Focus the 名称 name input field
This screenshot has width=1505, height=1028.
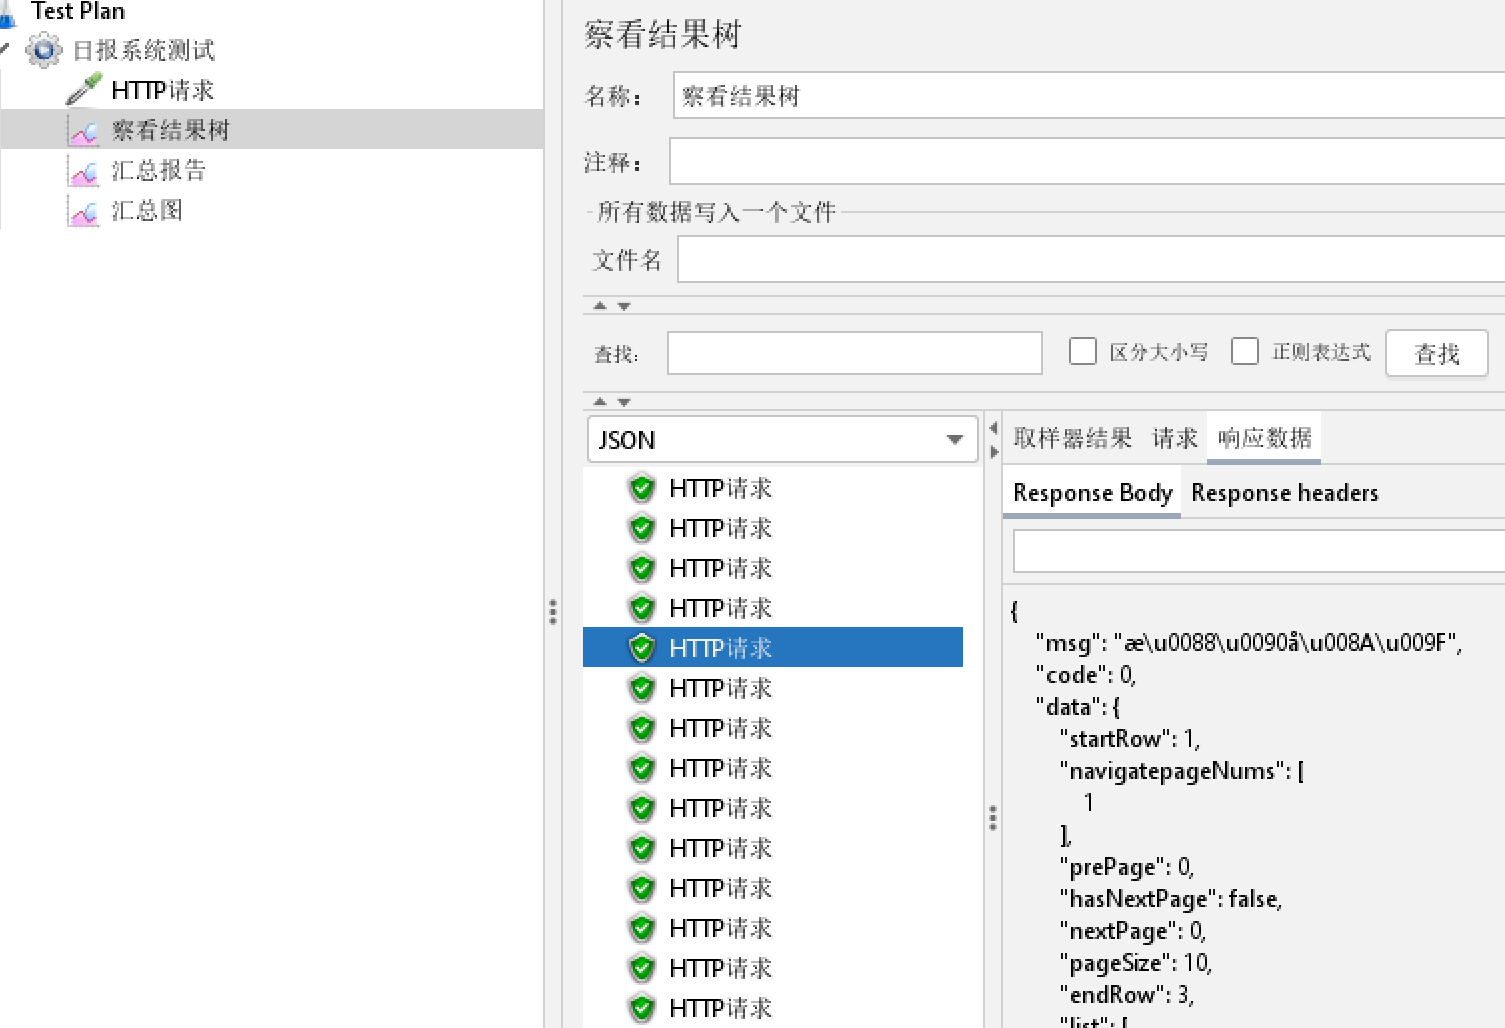click(1089, 95)
